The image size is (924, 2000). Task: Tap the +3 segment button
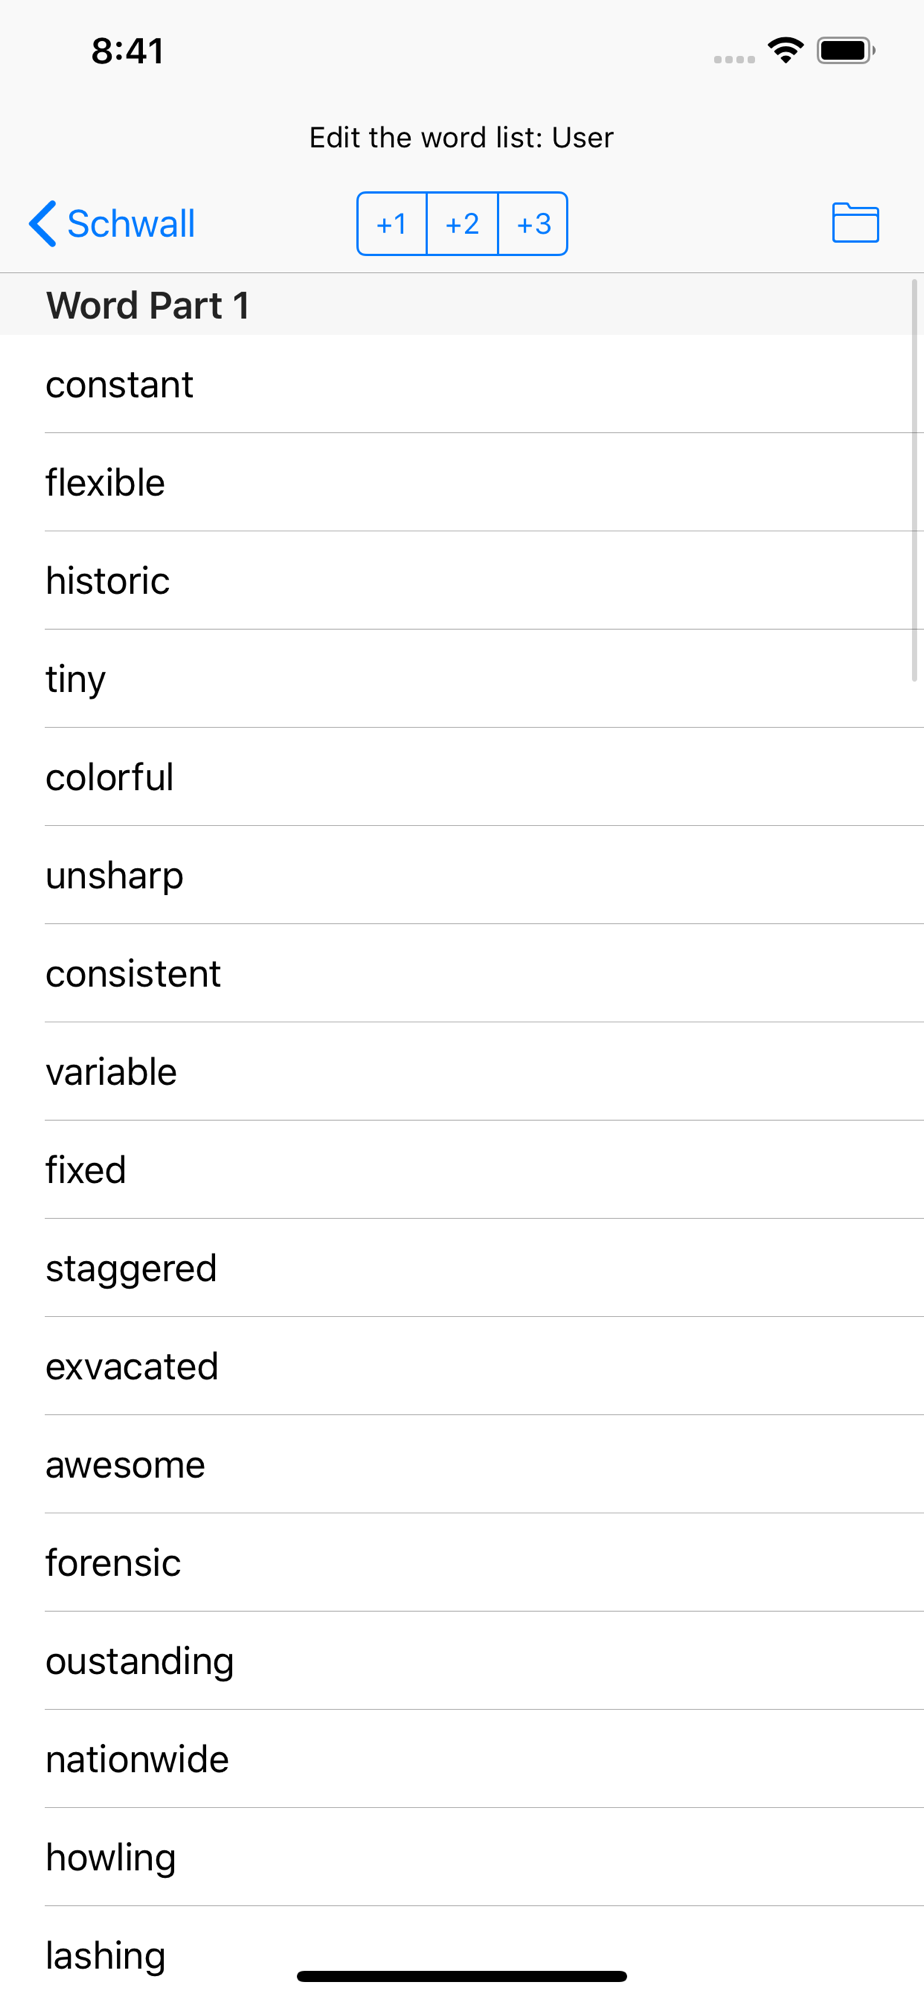(x=533, y=224)
